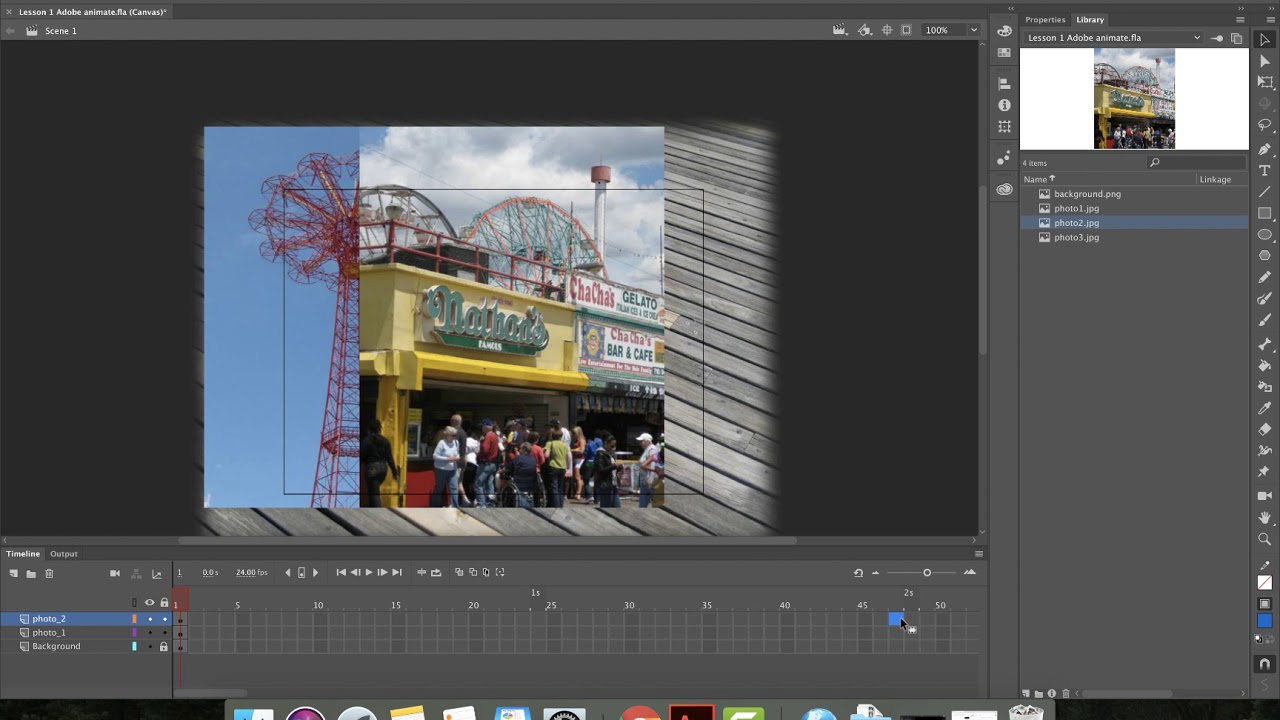The width and height of the screenshot is (1280, 720).
Task: Toggle visibility of all layers
Action: [x=150, y=602]
